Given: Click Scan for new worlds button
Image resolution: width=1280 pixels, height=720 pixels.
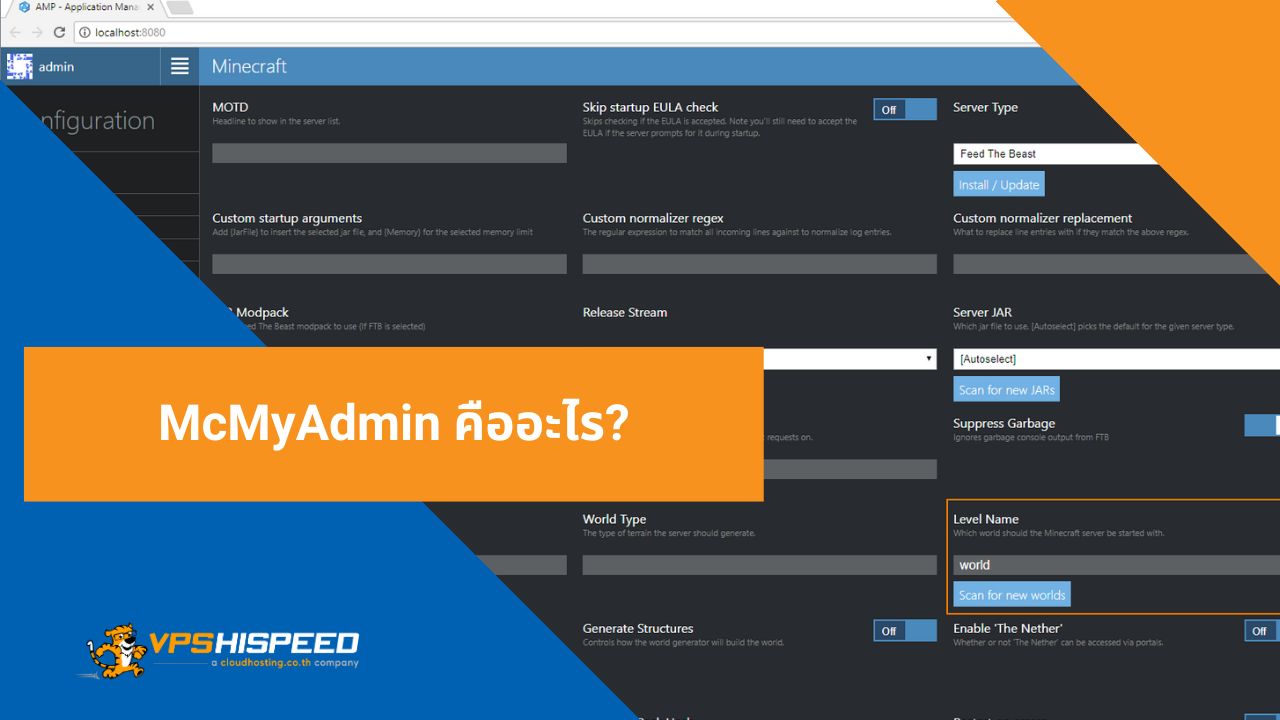Looking at the screenshot, I should tap(1012, 594).
